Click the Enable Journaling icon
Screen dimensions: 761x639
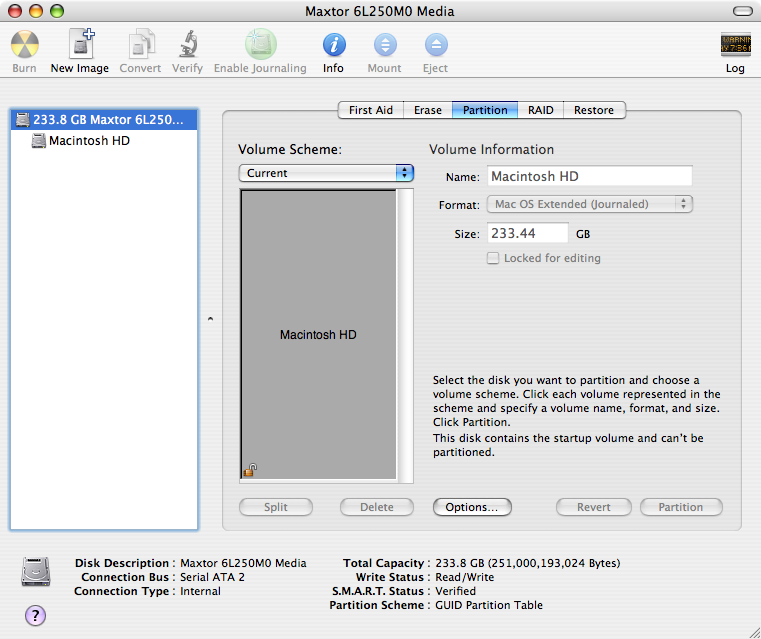261,45
